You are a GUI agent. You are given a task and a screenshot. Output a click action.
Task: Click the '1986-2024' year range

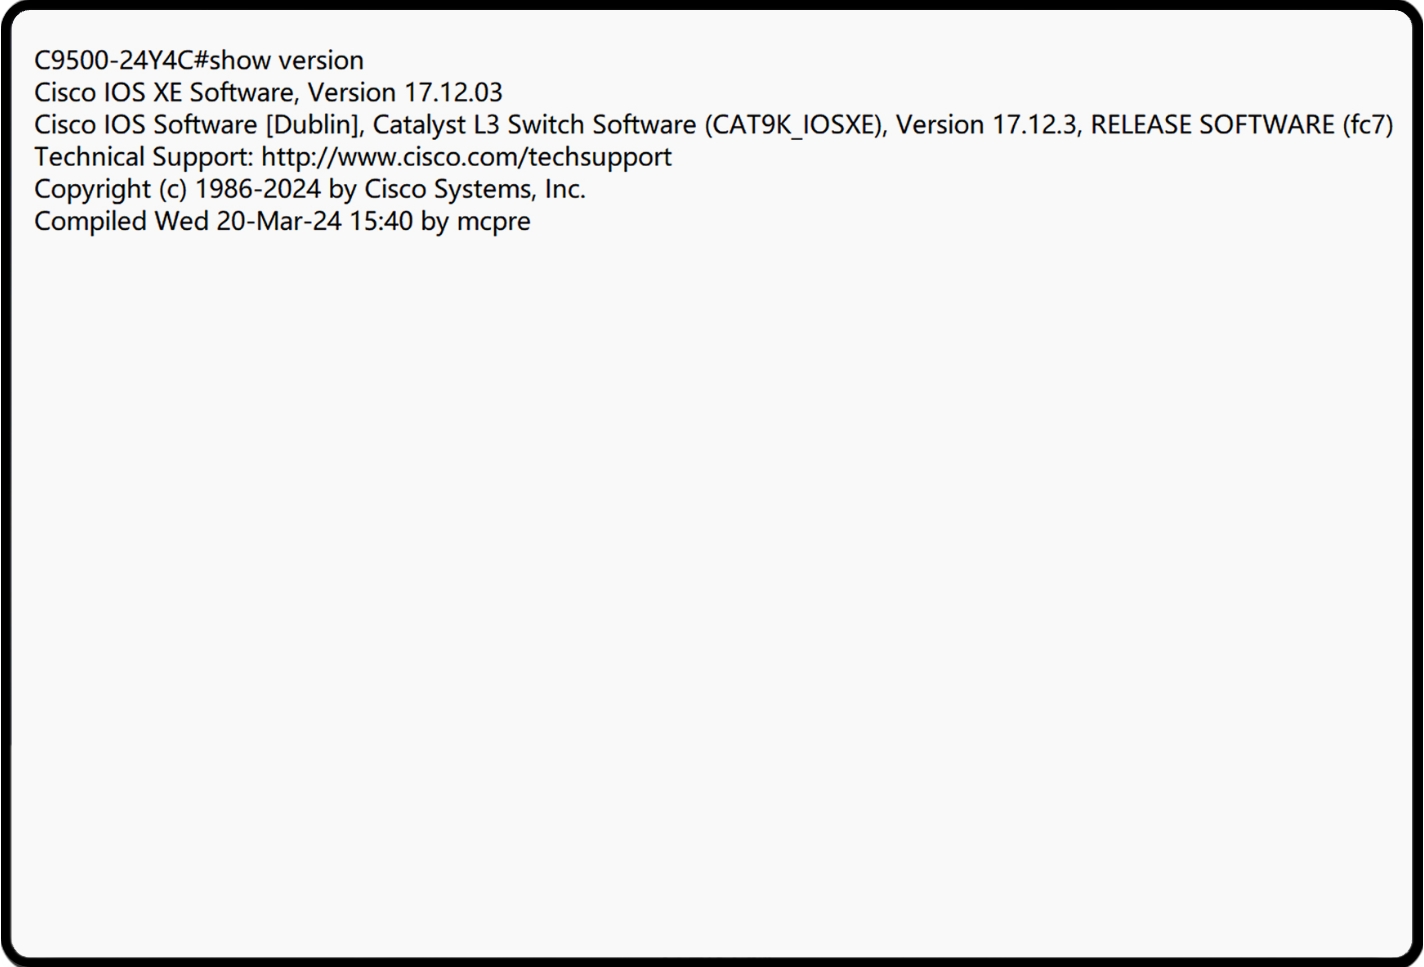coord(257,189)
